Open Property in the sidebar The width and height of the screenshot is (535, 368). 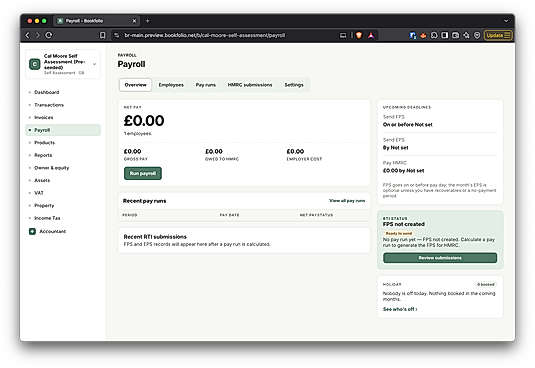pyautogui.click(x=44, y=205)
